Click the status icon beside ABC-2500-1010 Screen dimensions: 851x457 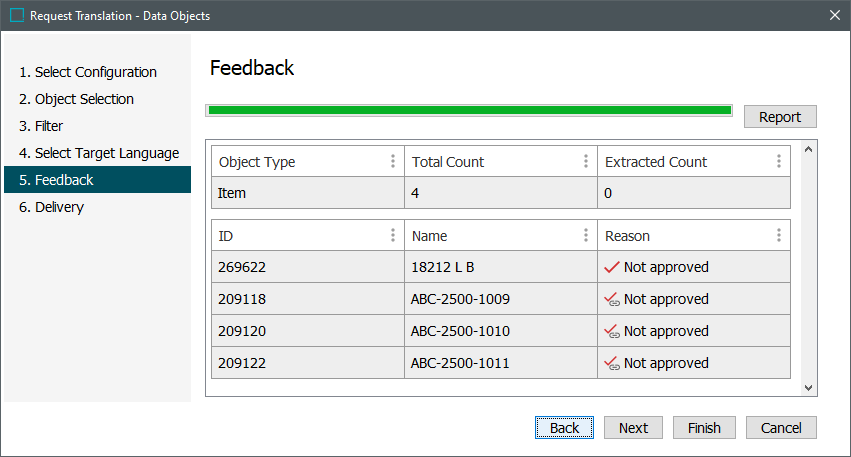[x=612, y=331]
